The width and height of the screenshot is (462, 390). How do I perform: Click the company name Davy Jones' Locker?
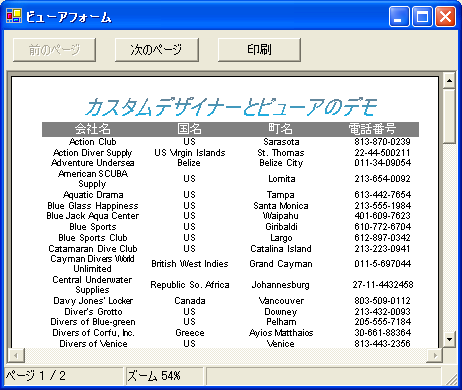(93, 301)
